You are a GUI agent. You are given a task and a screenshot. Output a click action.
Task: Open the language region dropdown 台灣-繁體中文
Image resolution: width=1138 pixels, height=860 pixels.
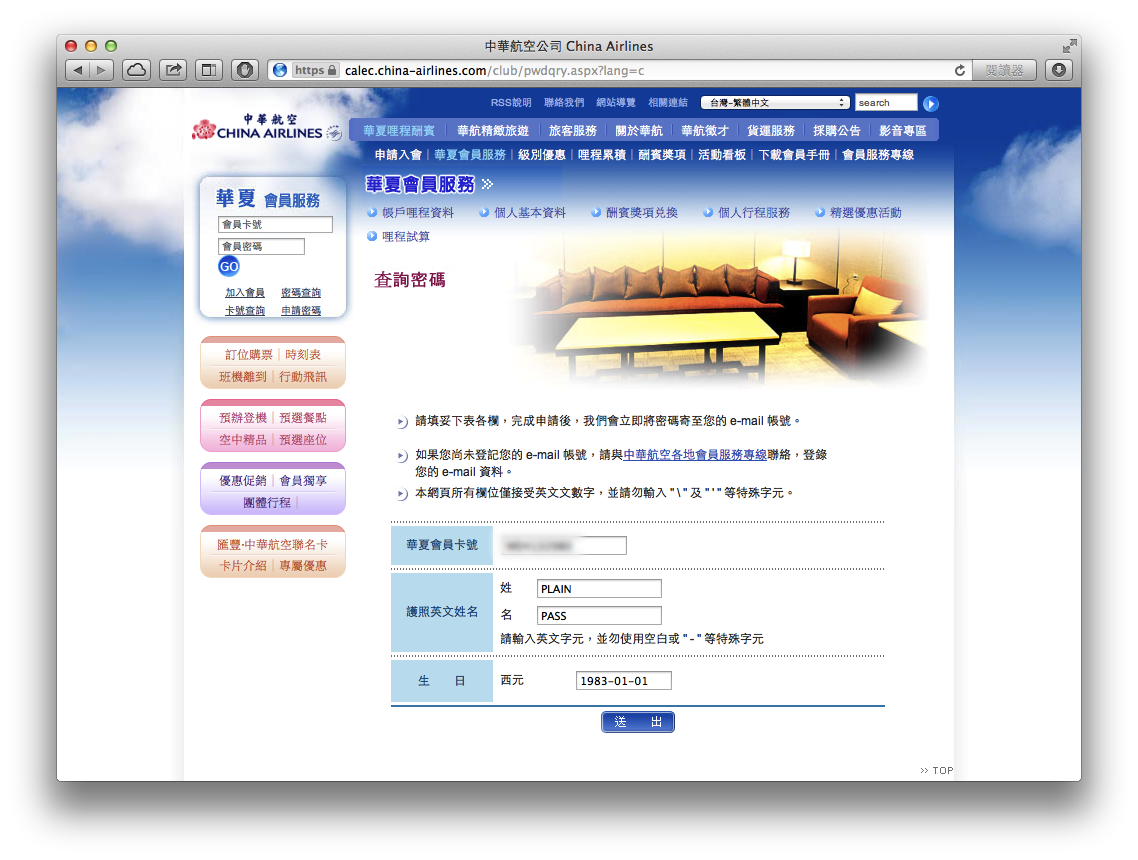(x=775, y=102)
